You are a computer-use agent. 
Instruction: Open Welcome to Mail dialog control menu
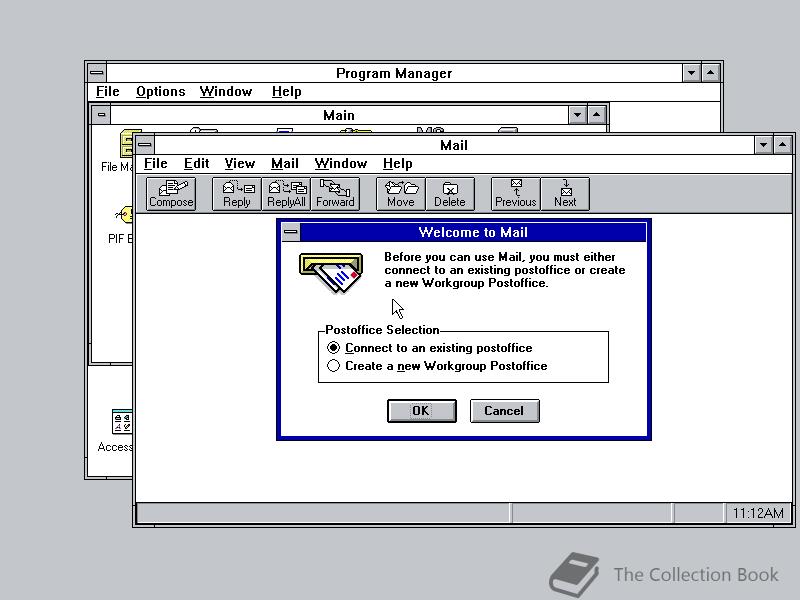[291, 232]
